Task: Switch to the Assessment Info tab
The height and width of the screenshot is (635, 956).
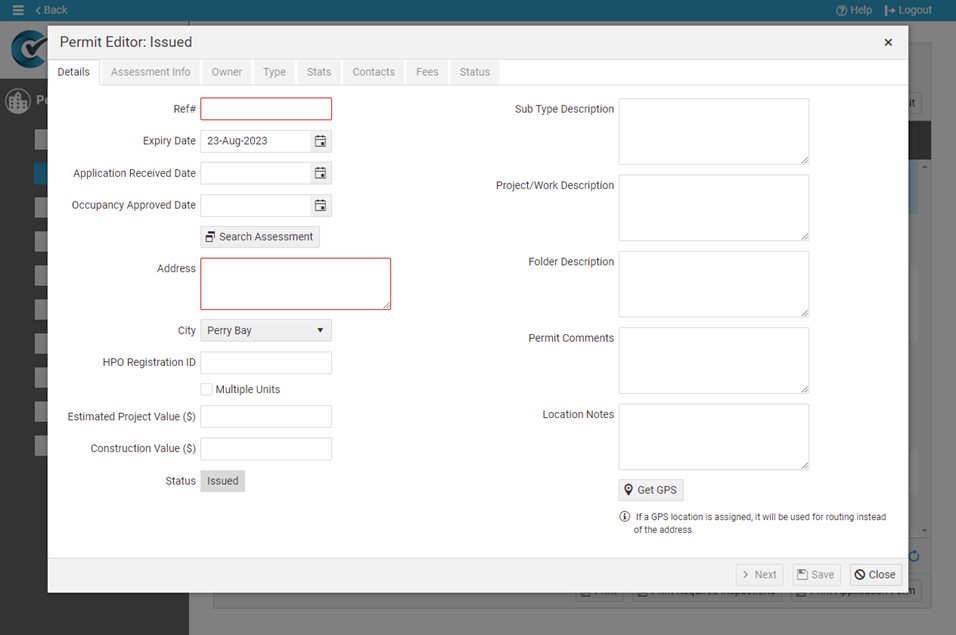Action: (x=150, y=72)
